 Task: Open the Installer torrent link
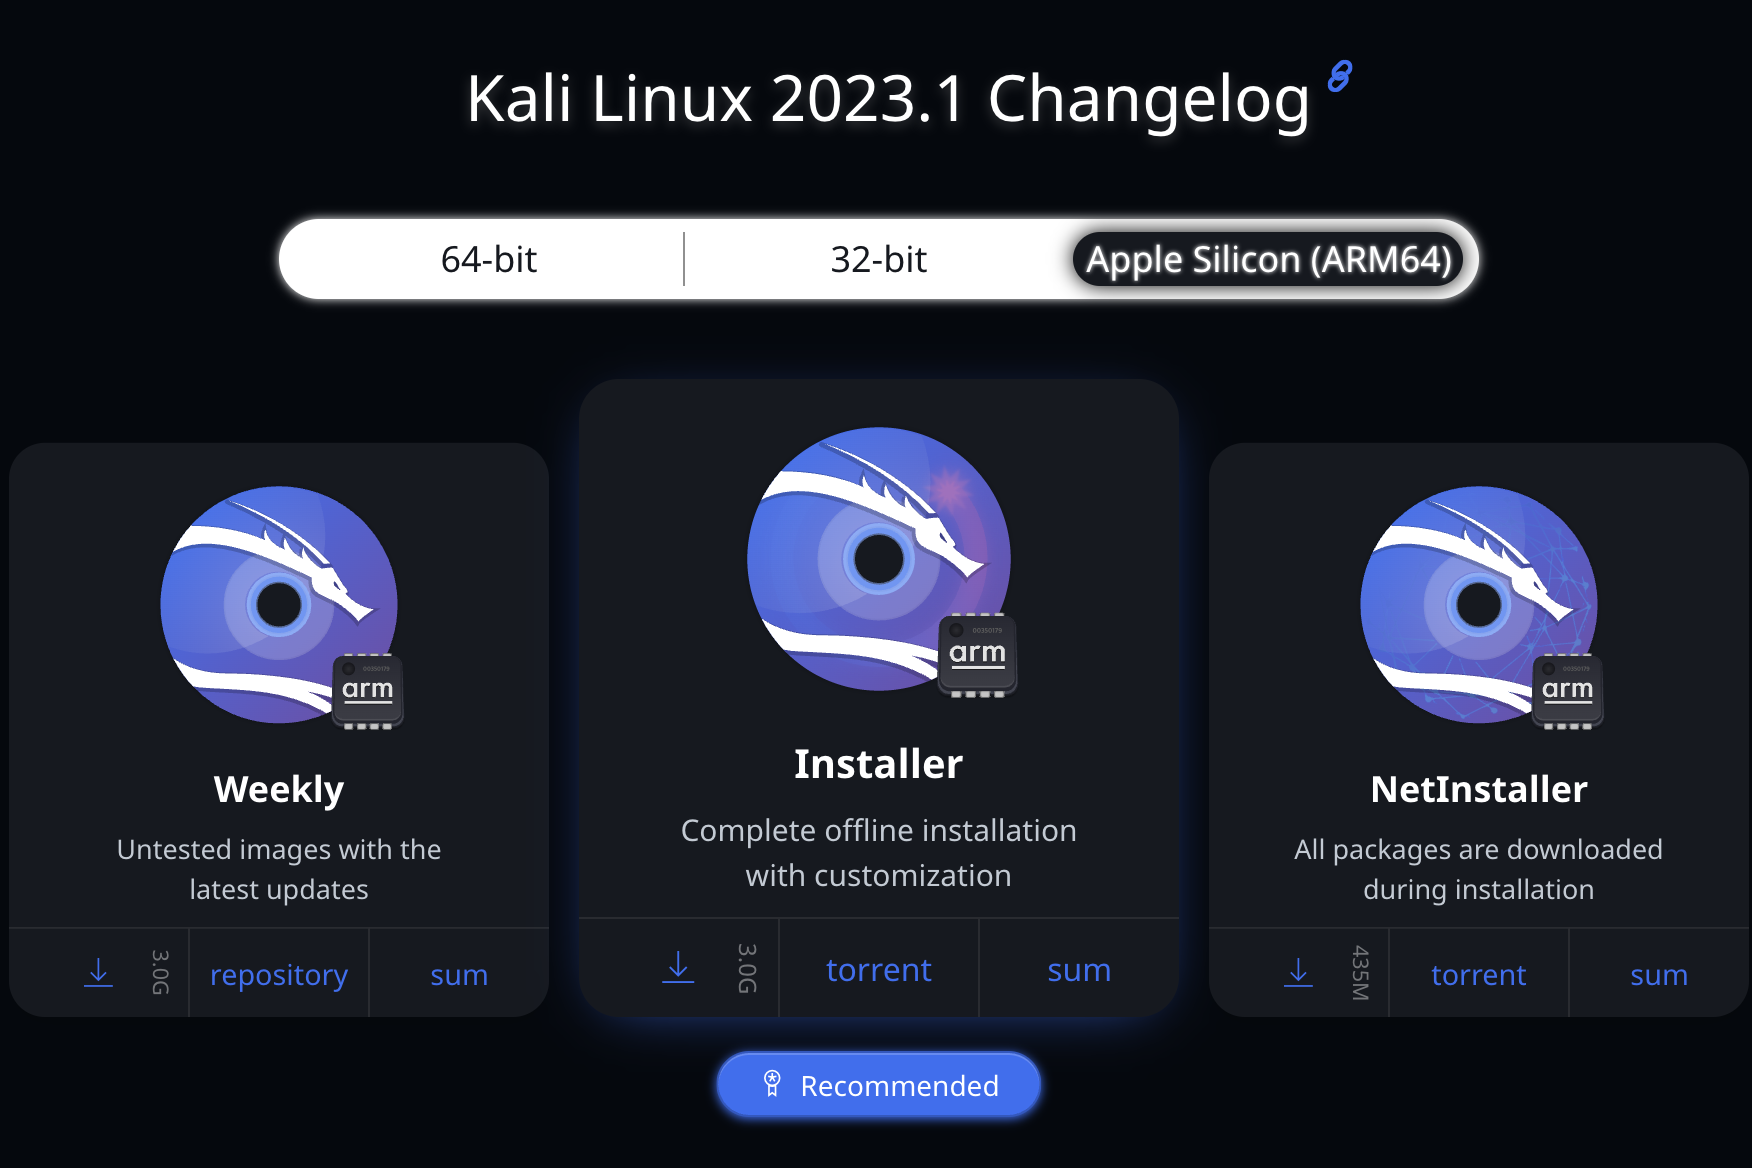coord(879,969)
